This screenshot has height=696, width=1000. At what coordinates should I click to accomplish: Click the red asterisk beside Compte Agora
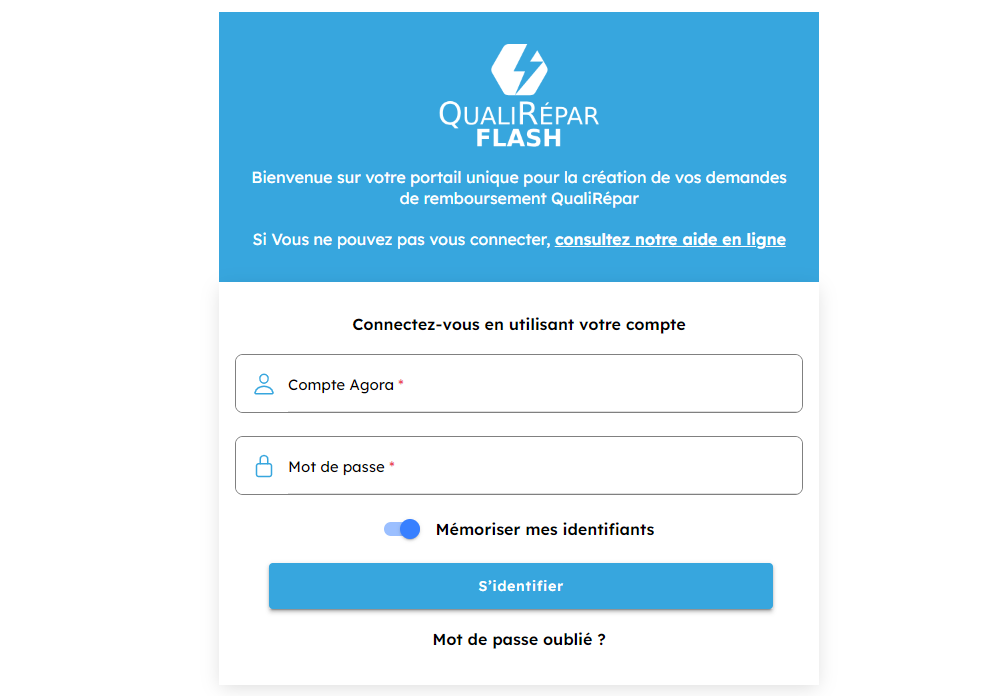[401, 384]
